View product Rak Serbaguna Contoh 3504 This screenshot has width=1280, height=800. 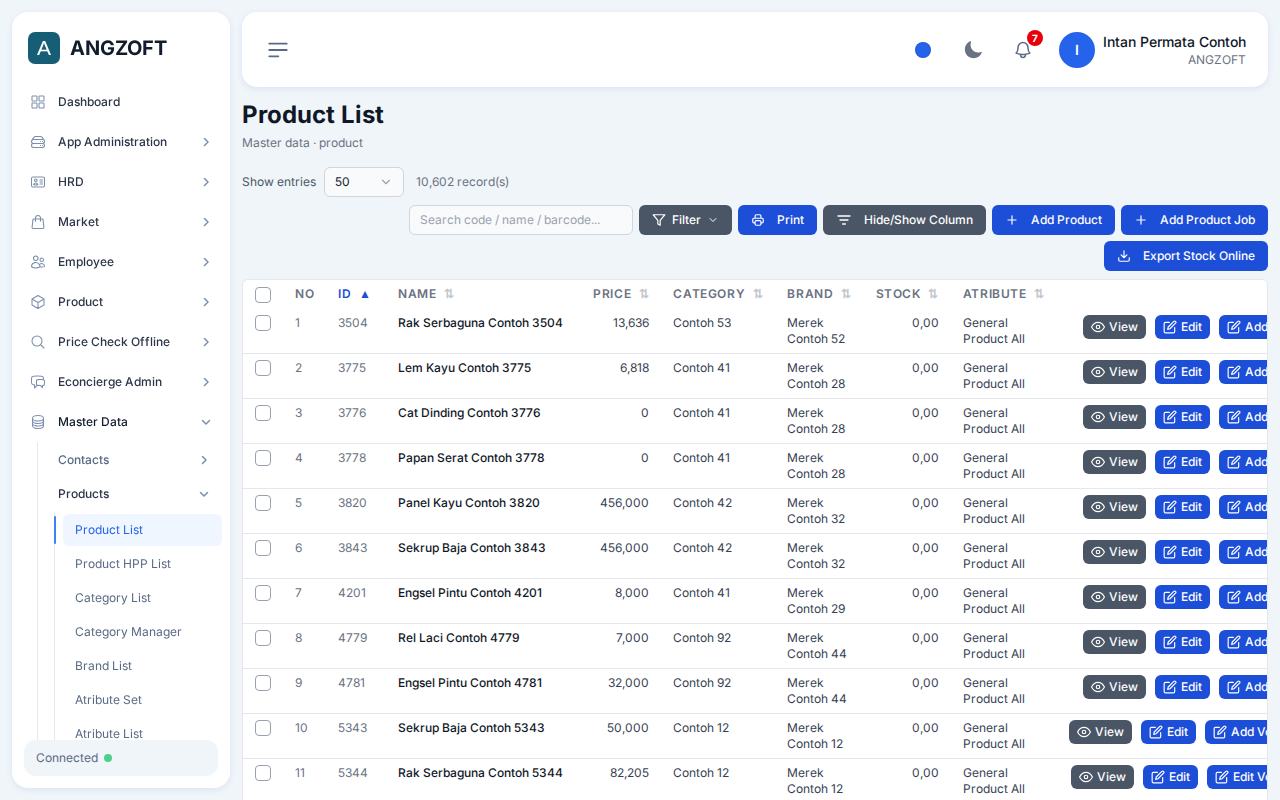pos(1114,327)
